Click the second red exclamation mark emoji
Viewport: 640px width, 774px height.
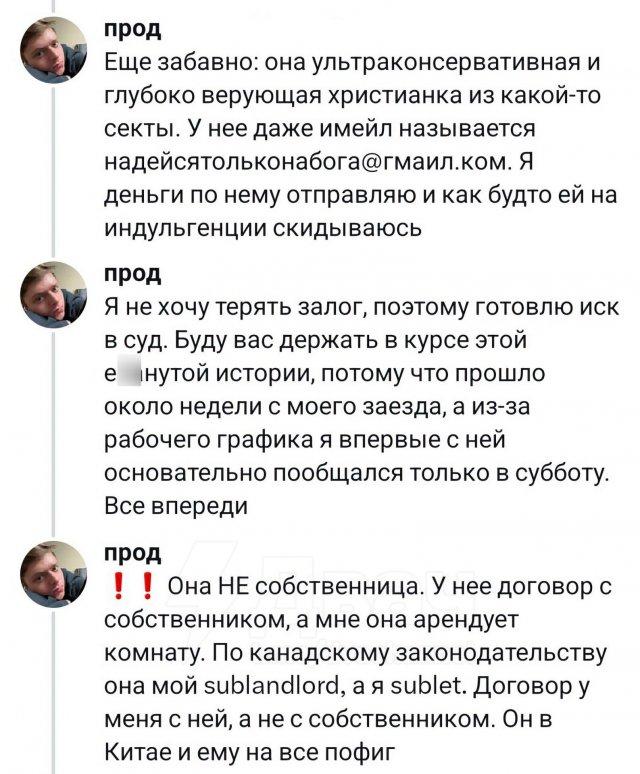[x=146, y=587]
